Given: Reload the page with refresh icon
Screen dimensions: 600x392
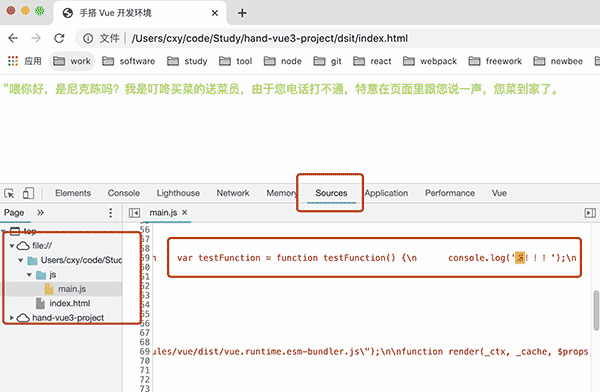Looking at the screenshot, I should pos(59,38).
